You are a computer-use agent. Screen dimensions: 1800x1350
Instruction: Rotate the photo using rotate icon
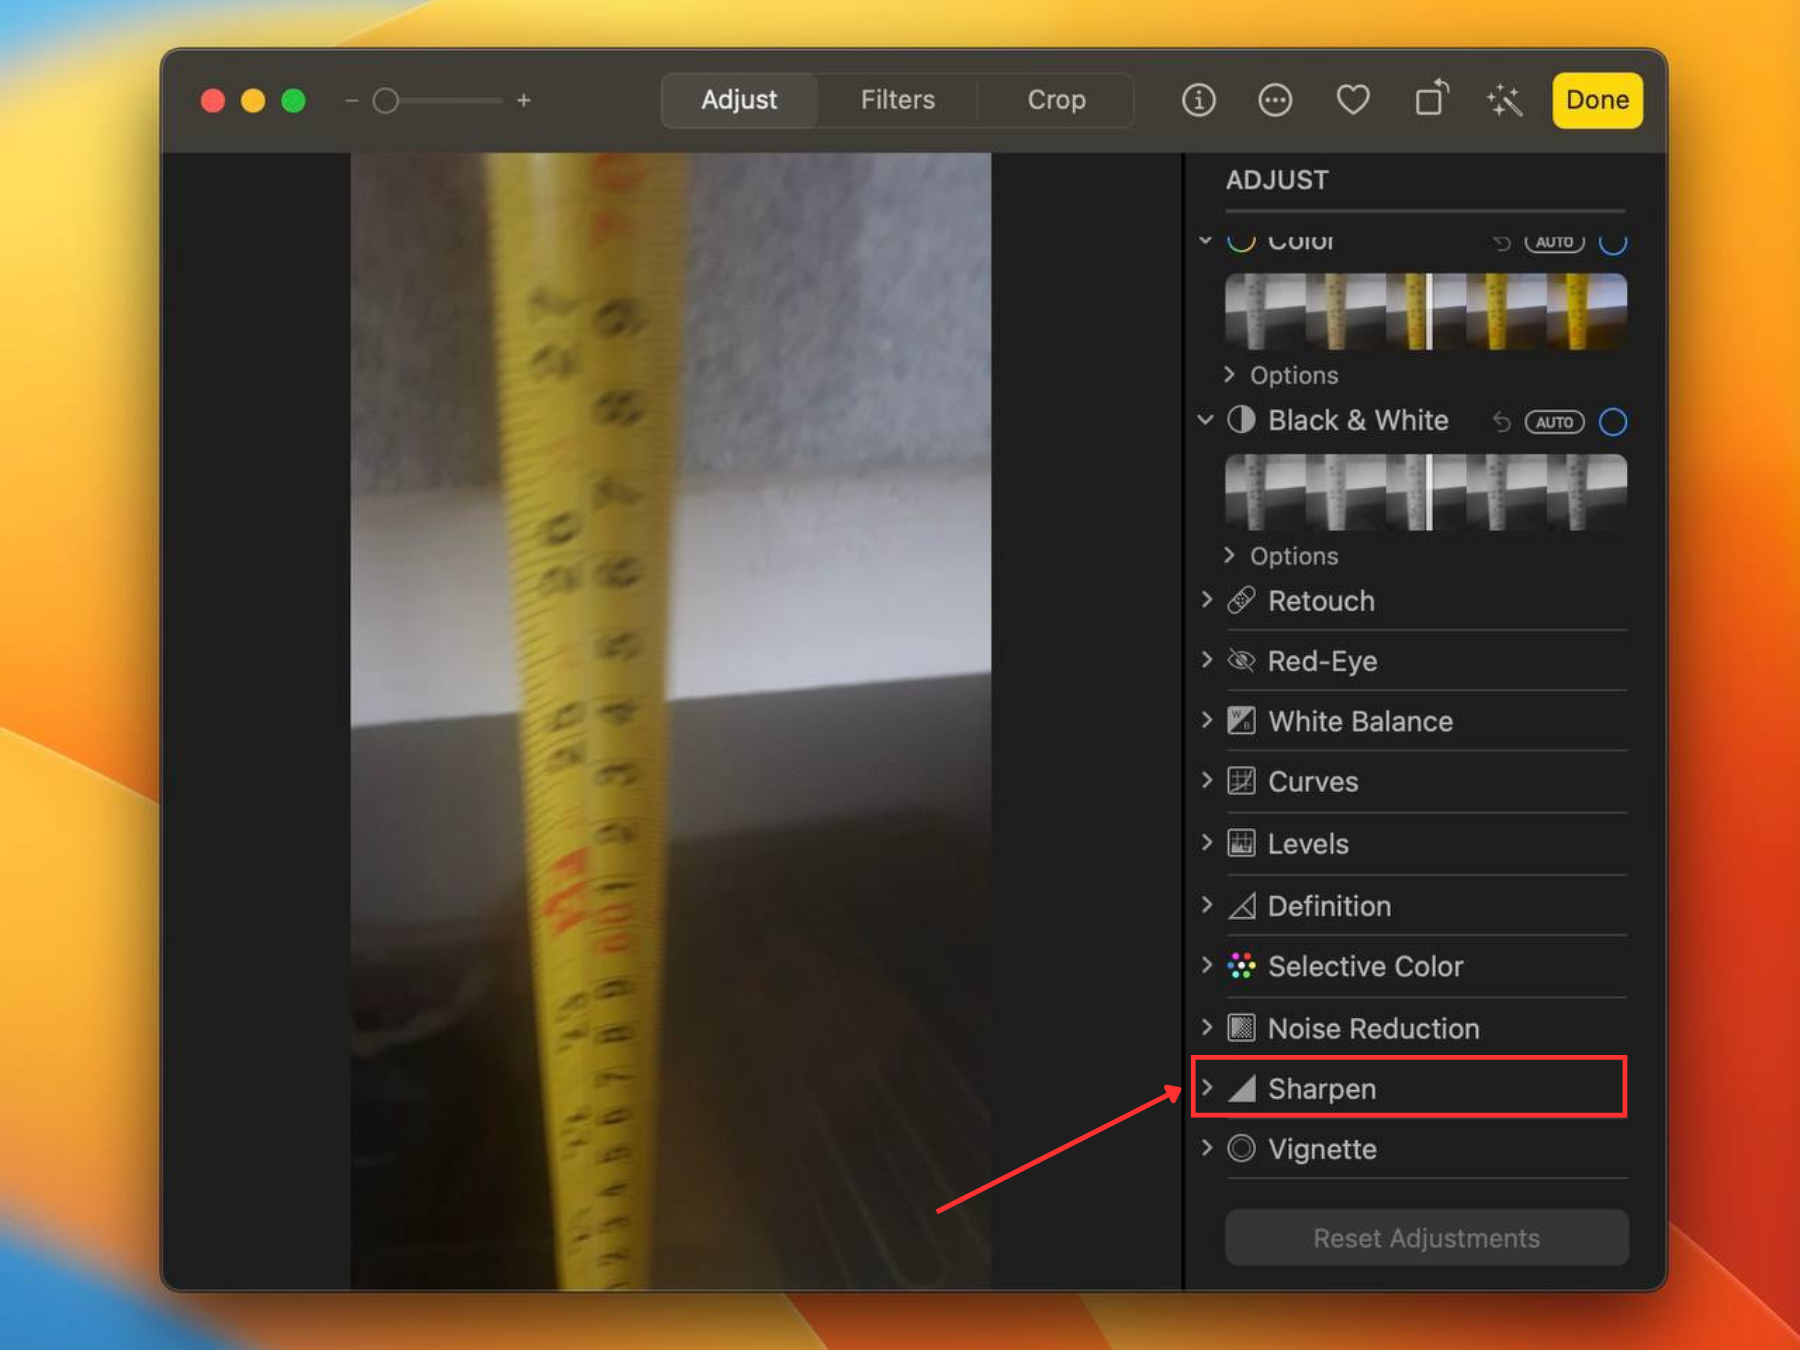tap(1430, 99)
